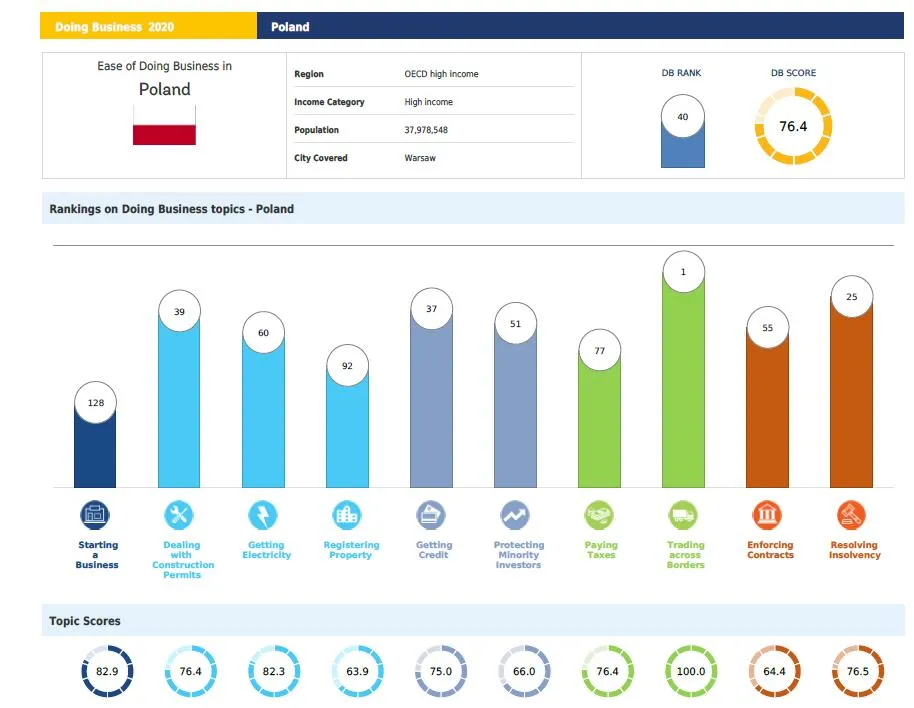
Task: Click the Paying Taxes money icon
Action: [x=599, y=516]
